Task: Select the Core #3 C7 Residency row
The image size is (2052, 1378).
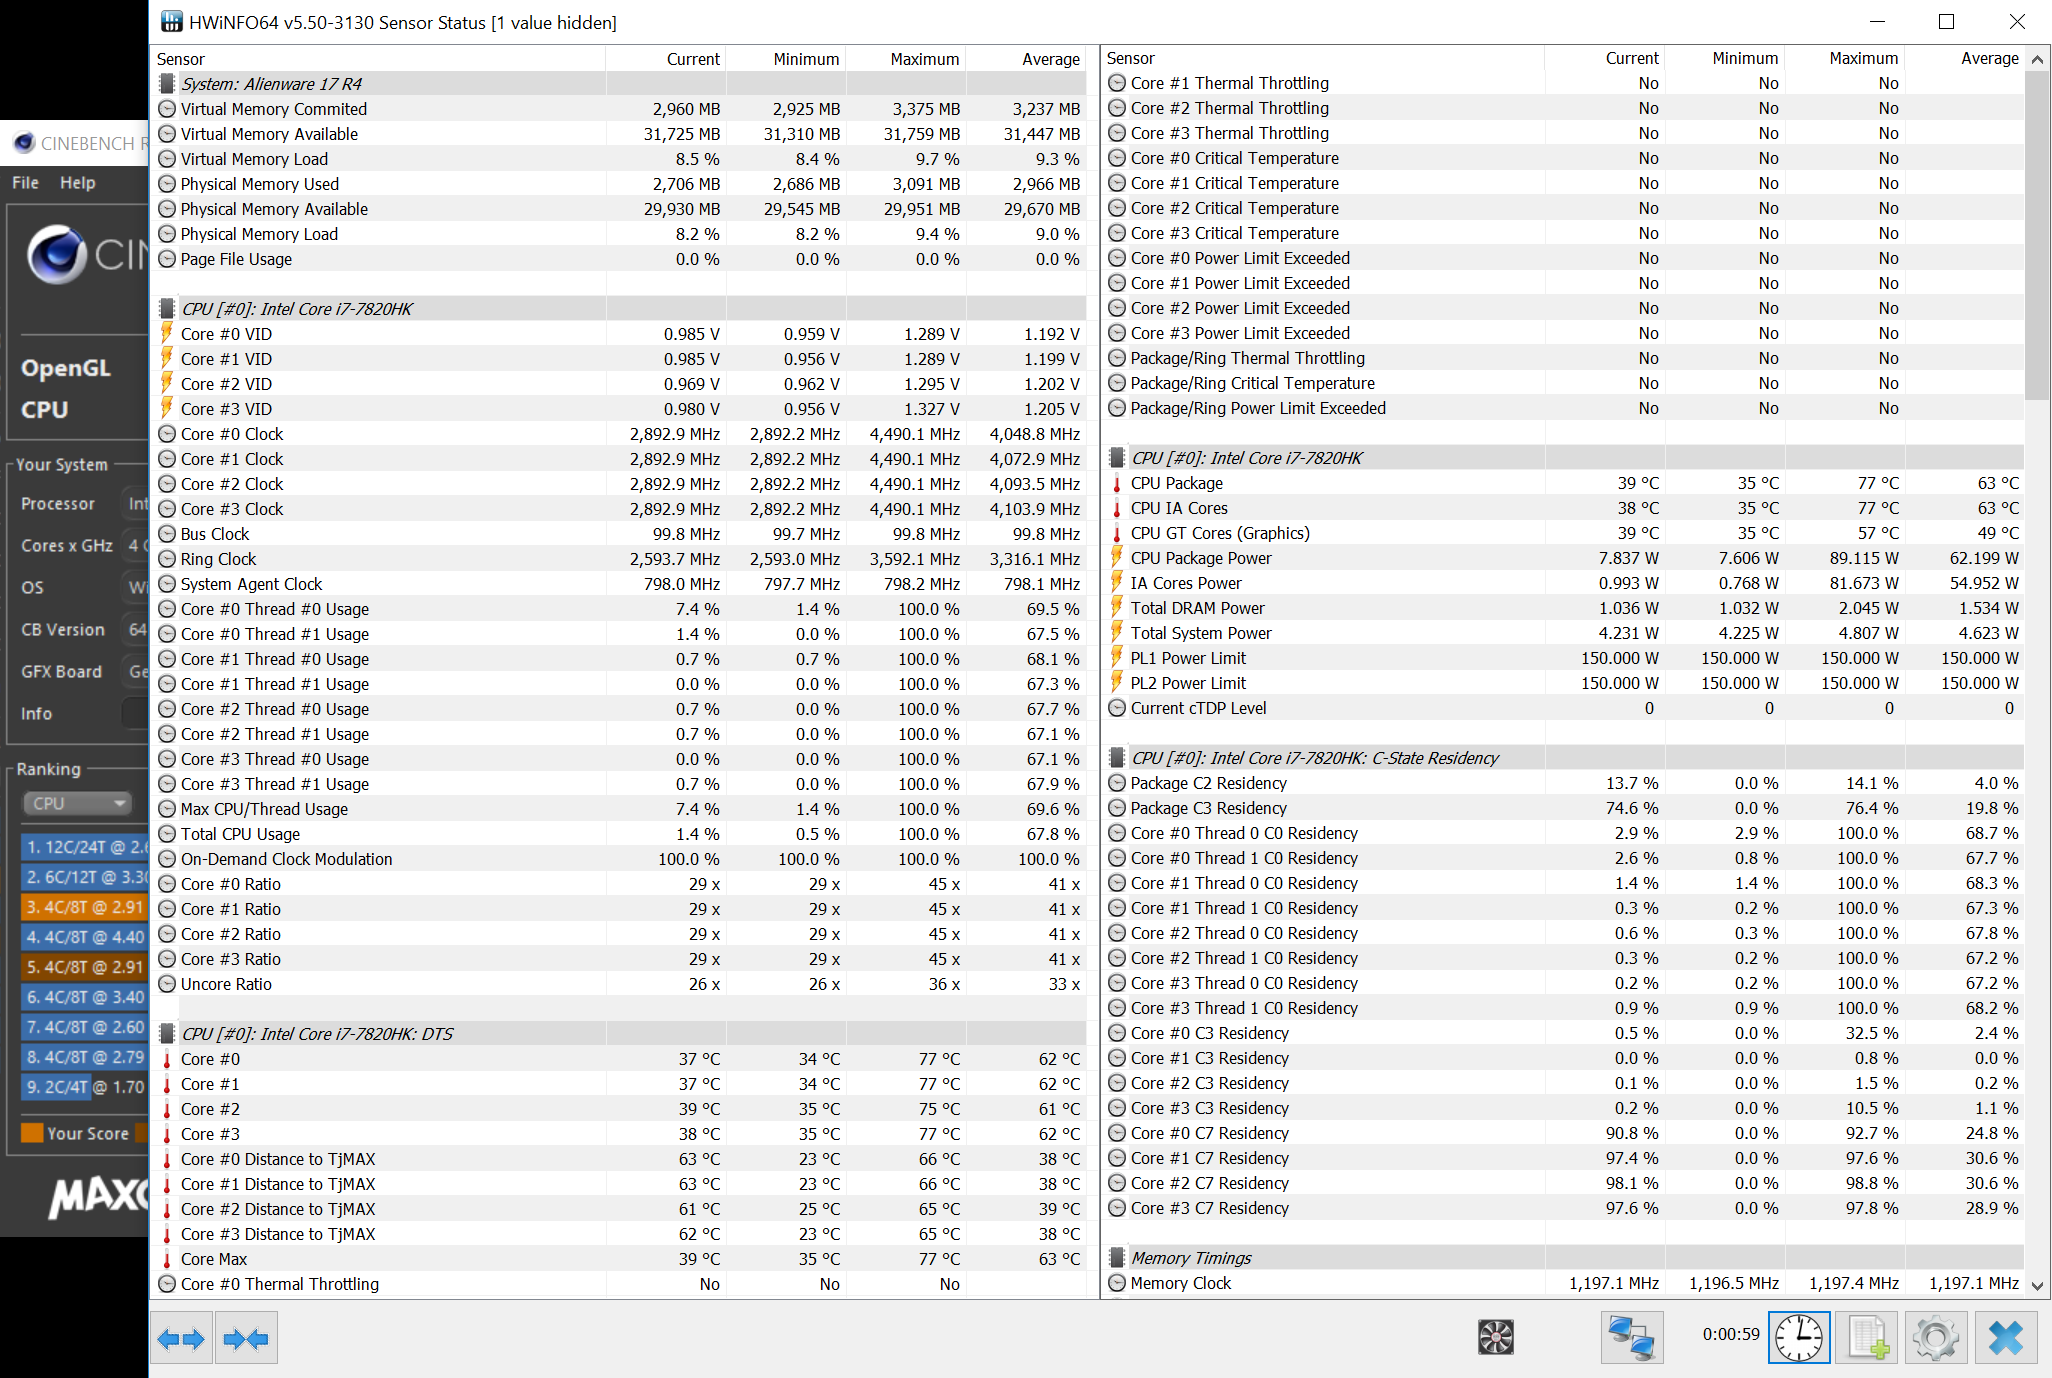Action: point(1564,1208)
